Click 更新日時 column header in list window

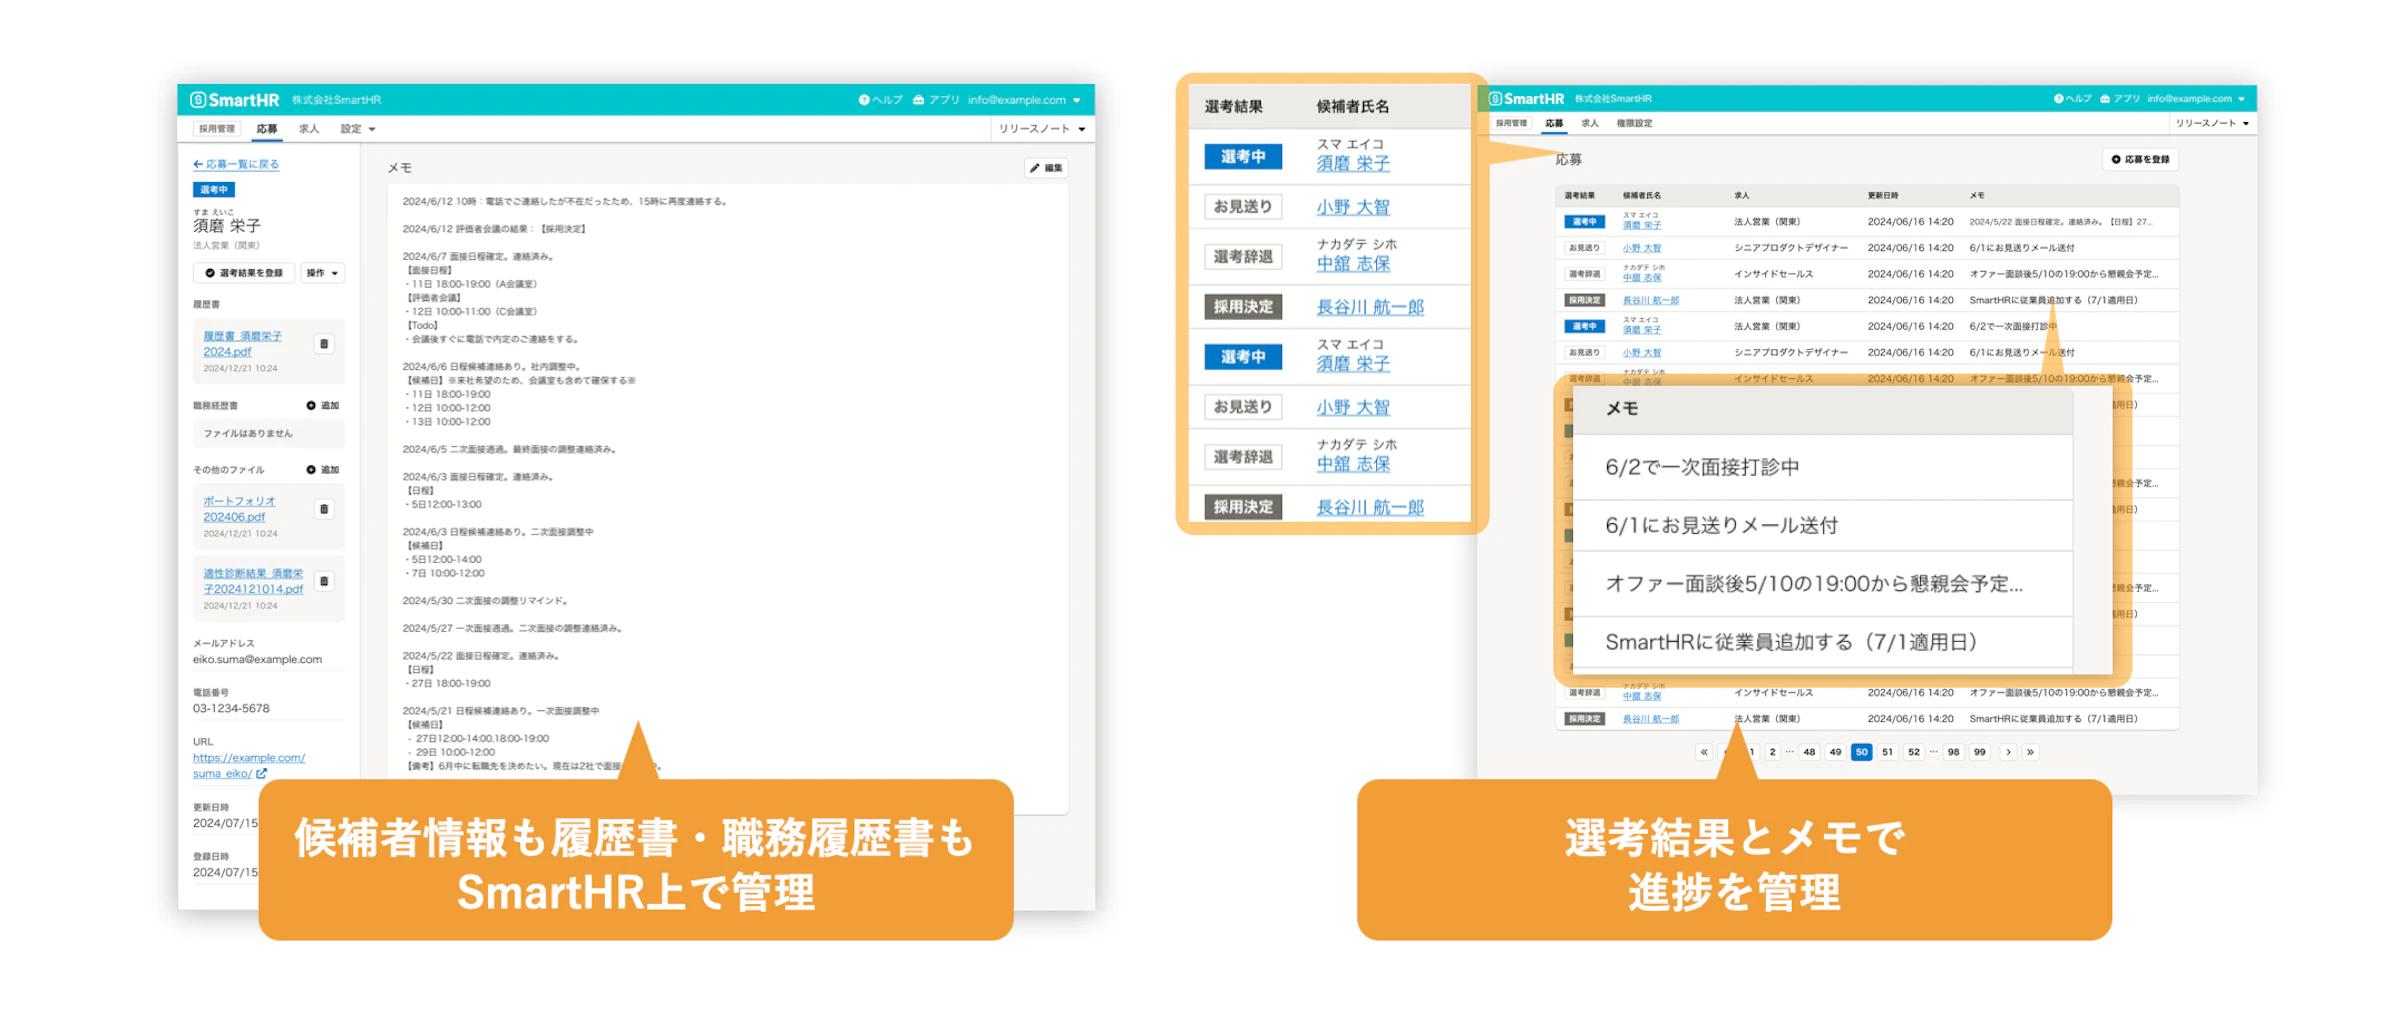(x=1883, y=196)
